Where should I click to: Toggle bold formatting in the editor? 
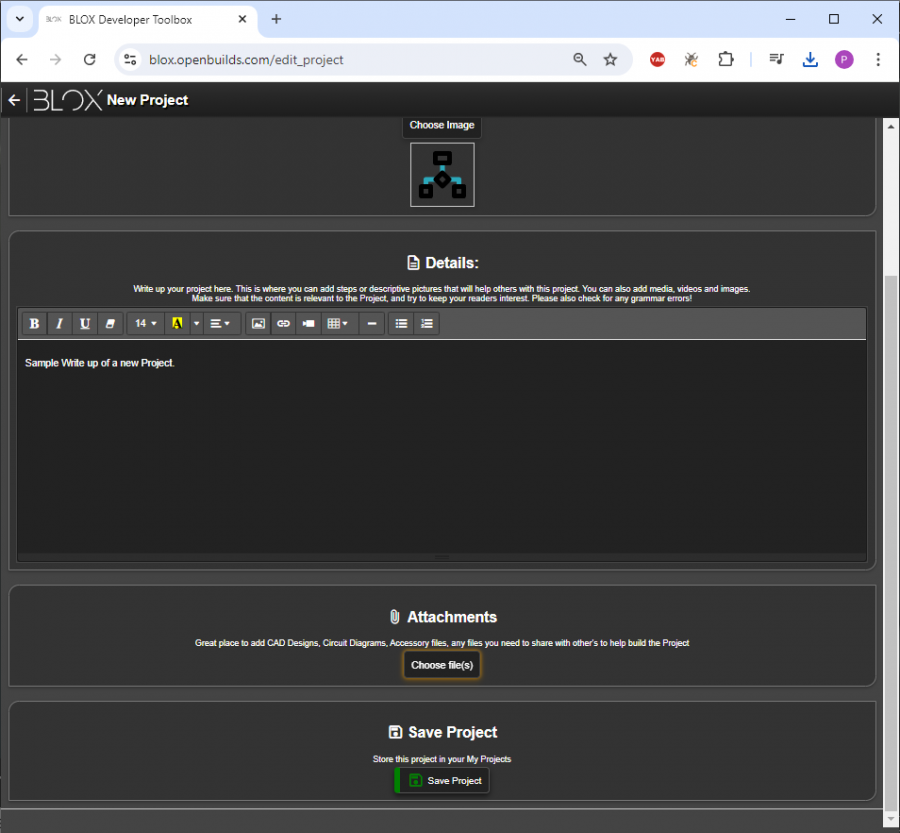(34, 324)
